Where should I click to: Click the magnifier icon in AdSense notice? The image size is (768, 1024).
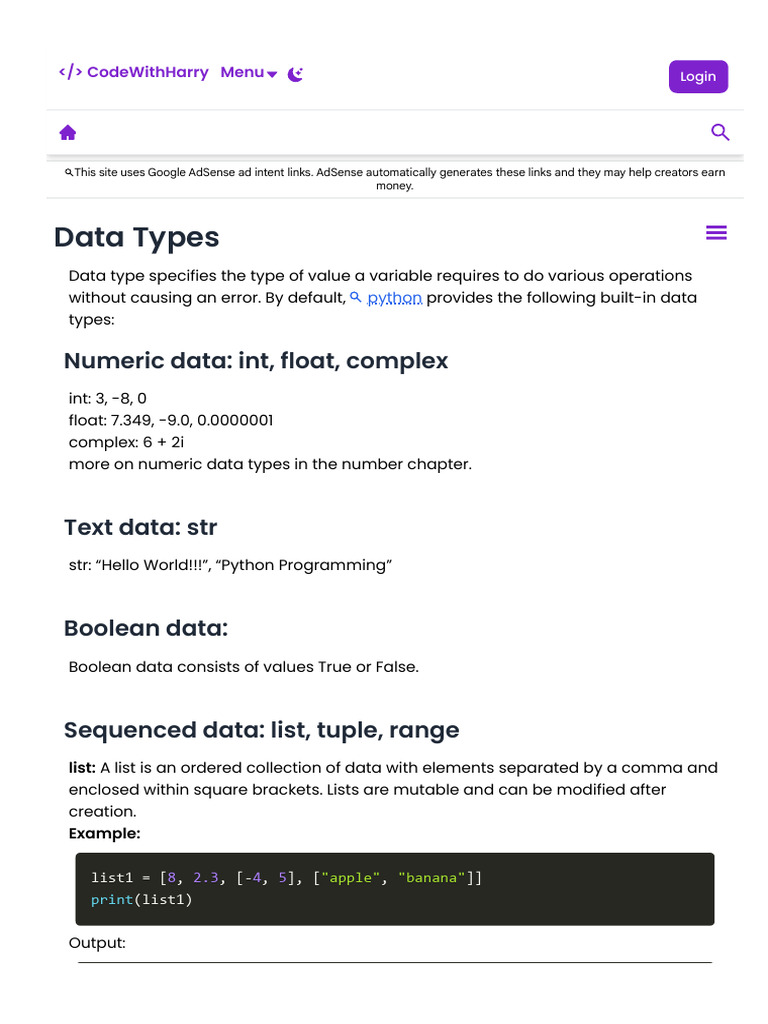(69, 172)
